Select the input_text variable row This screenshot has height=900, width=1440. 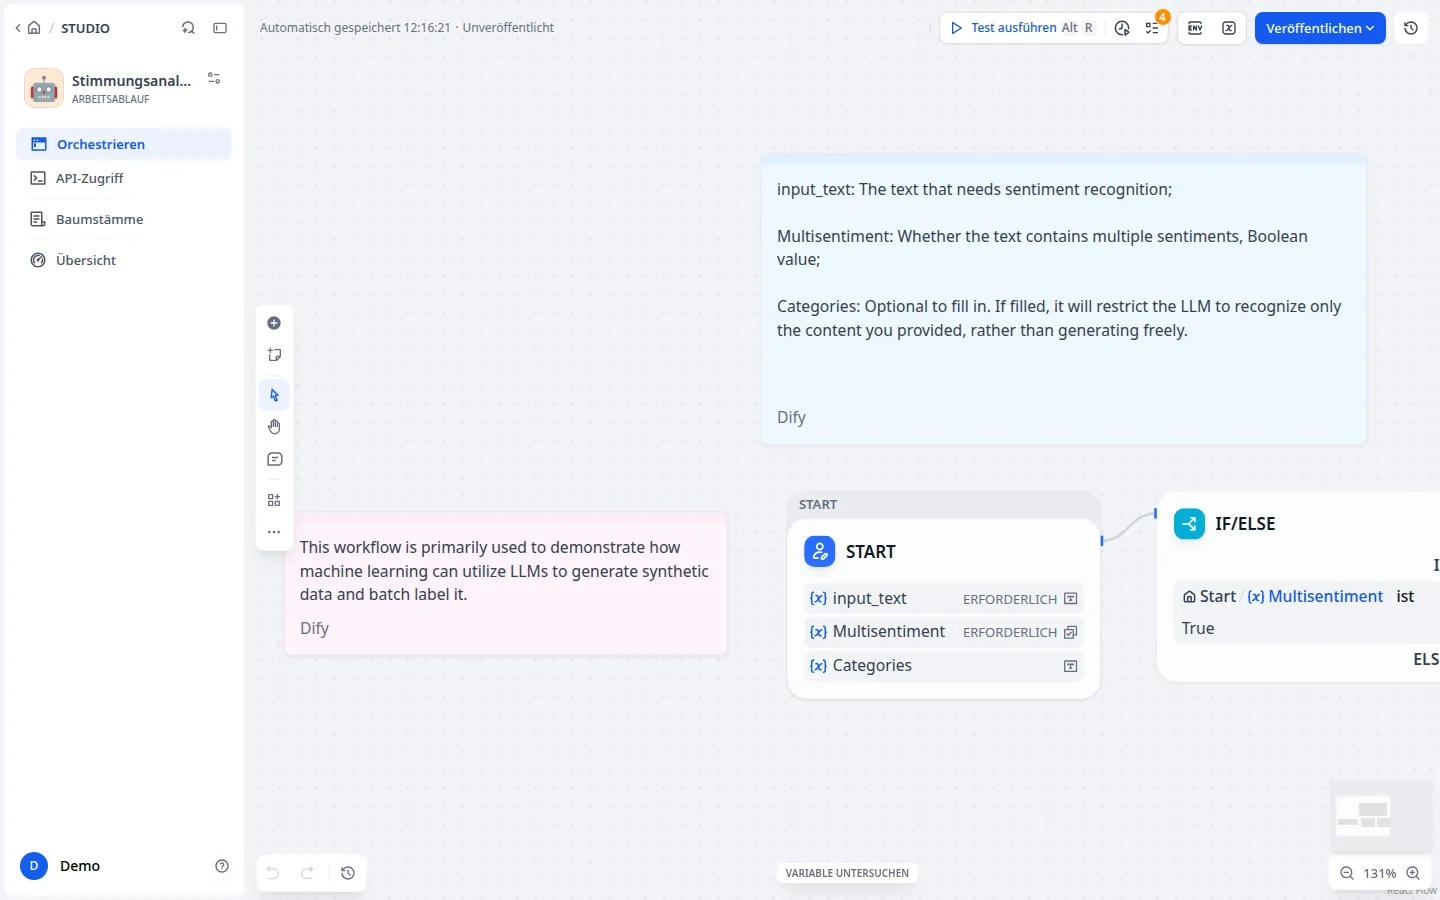coord(943,598)
